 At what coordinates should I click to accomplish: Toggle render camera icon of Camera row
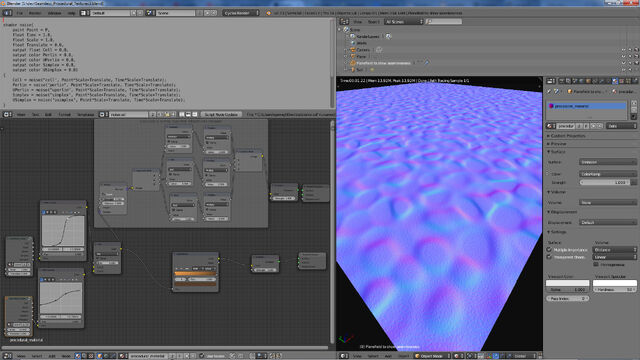coord(636,50)
